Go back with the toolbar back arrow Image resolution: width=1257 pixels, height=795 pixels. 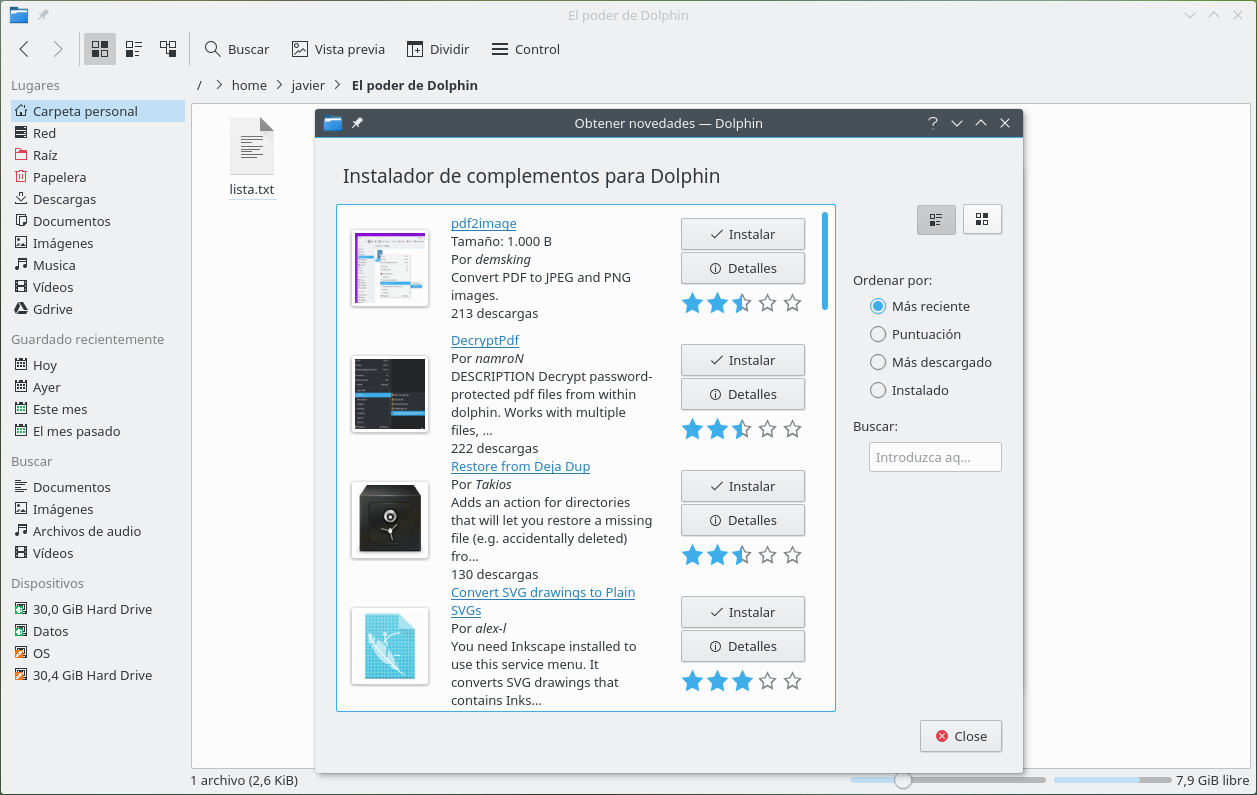tap(25, 49)
